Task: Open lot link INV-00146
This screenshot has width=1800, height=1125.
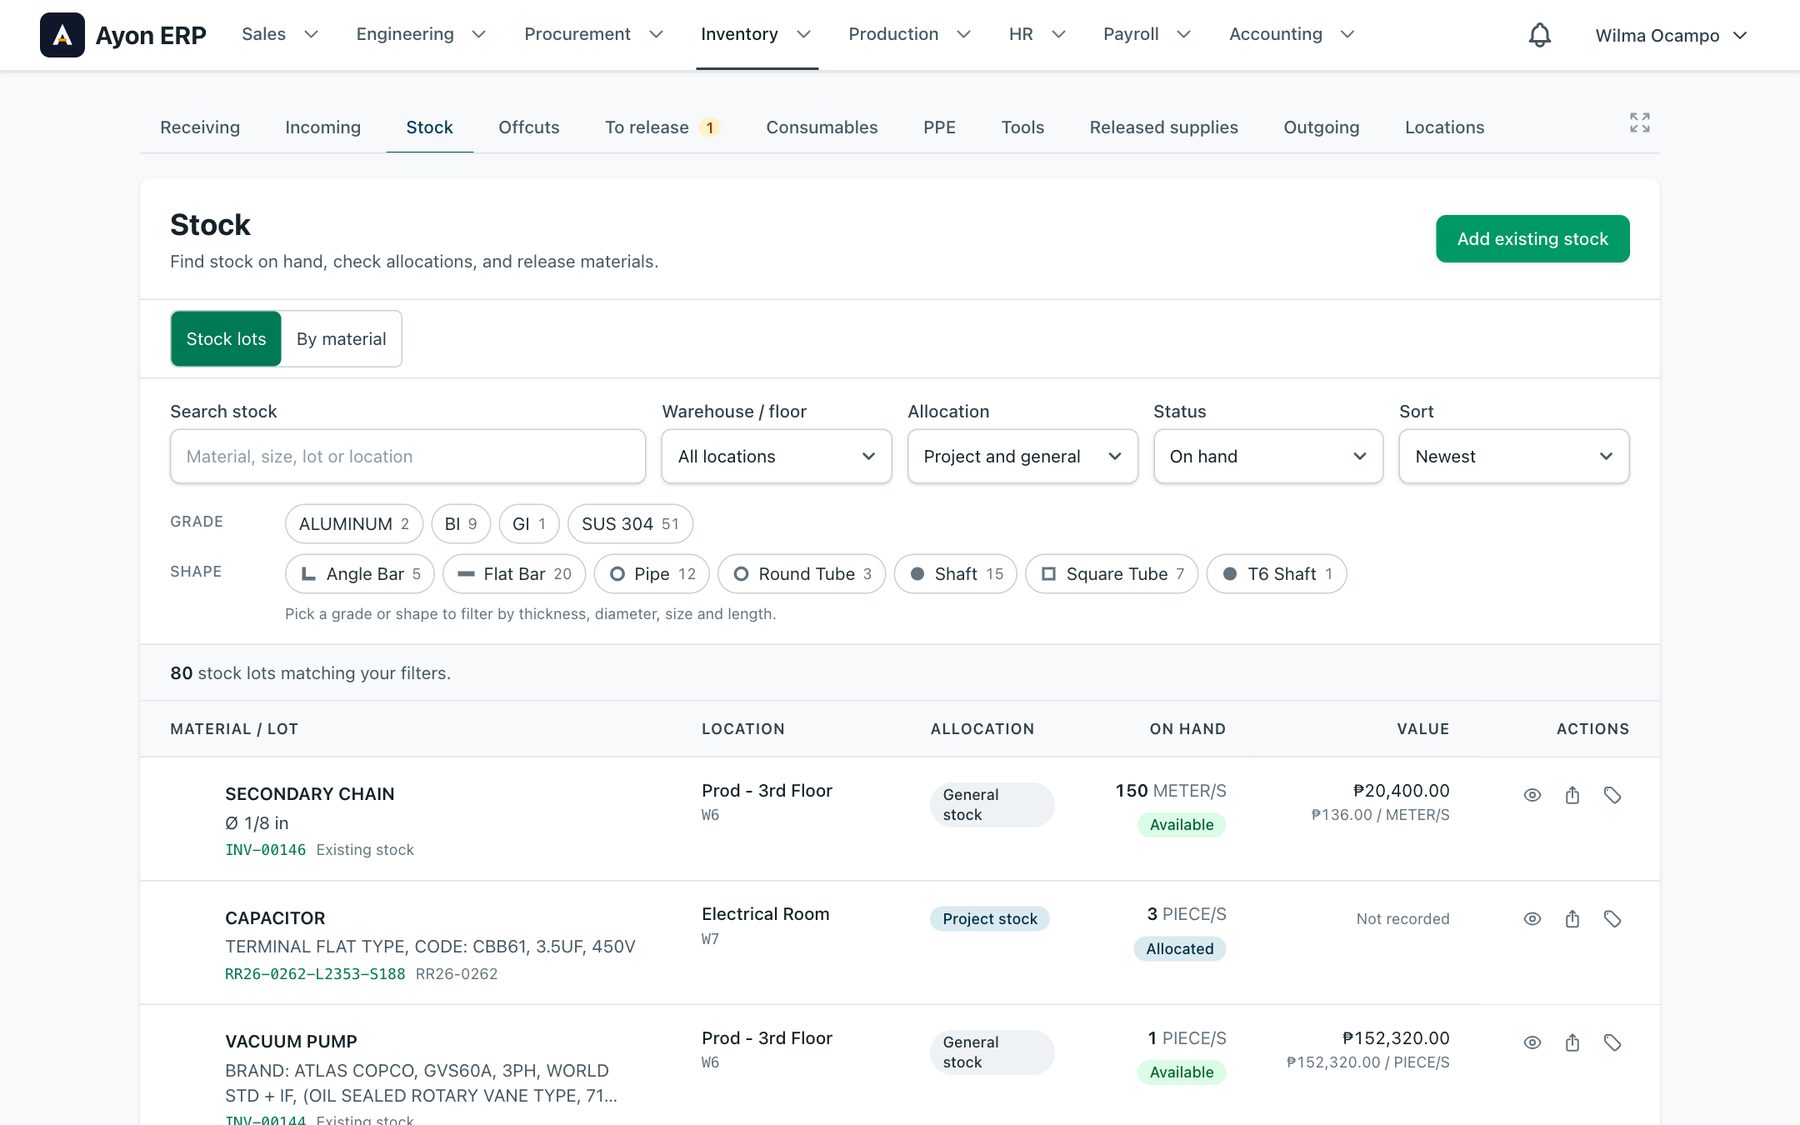Action: pos(265,850)
